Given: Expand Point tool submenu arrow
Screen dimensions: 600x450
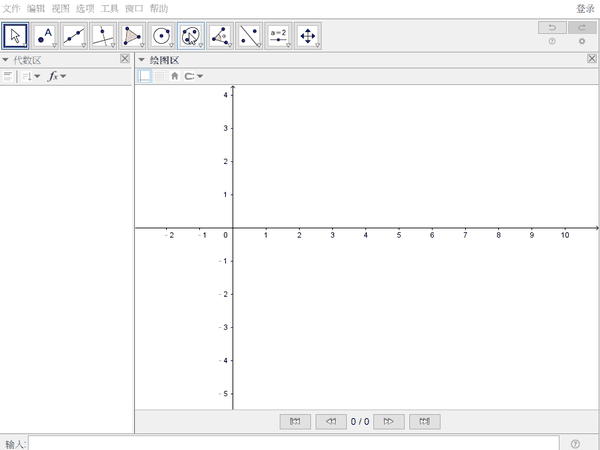Looking at the screenshot, I should click(54, 46).
